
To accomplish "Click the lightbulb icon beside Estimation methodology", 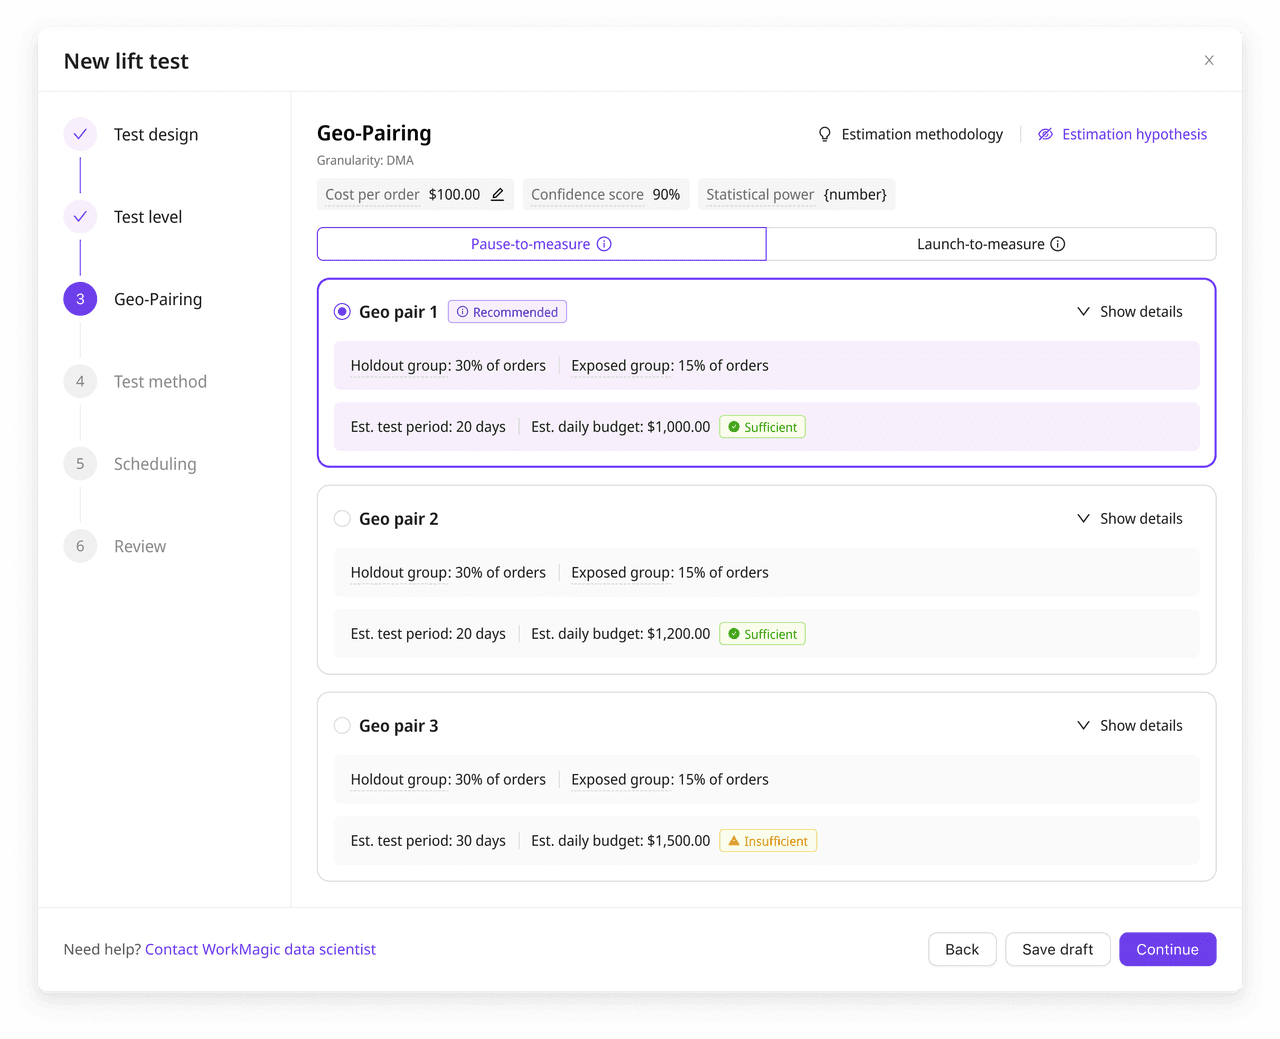I will point(825,134).
